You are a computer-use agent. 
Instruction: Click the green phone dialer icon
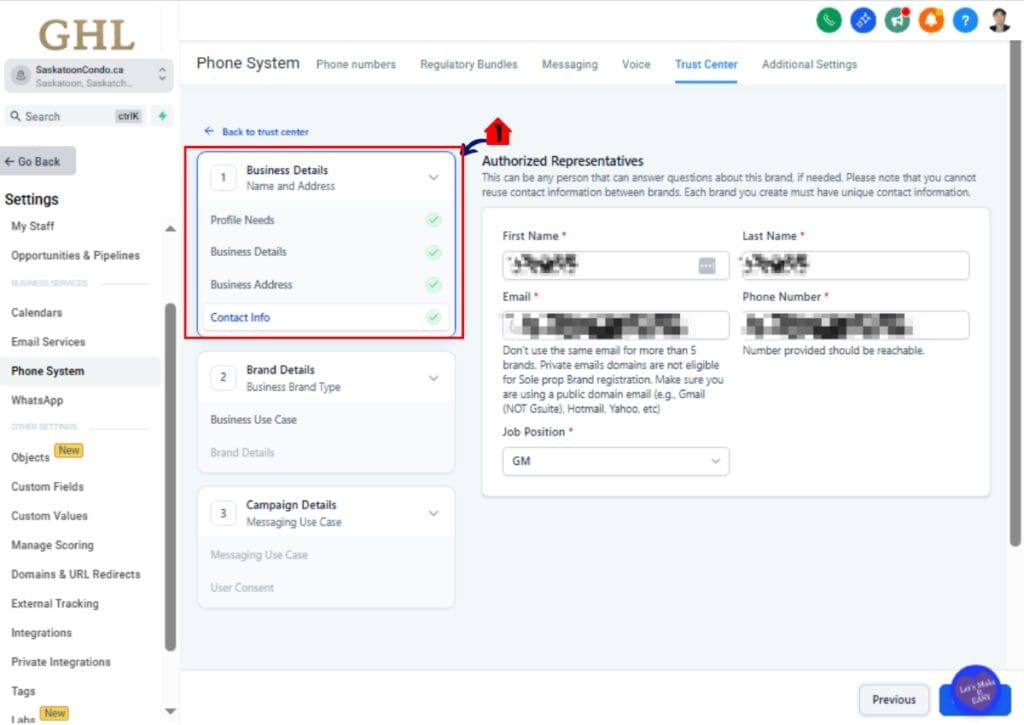pos(828,19)
